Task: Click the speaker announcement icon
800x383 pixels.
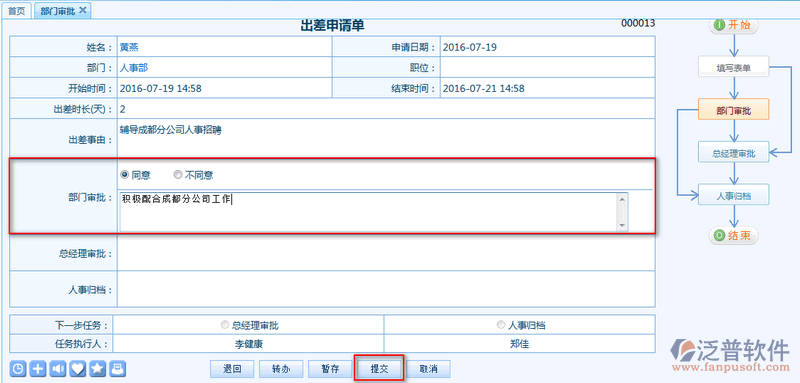Action: pyautogui.click(x=57, y=369)
